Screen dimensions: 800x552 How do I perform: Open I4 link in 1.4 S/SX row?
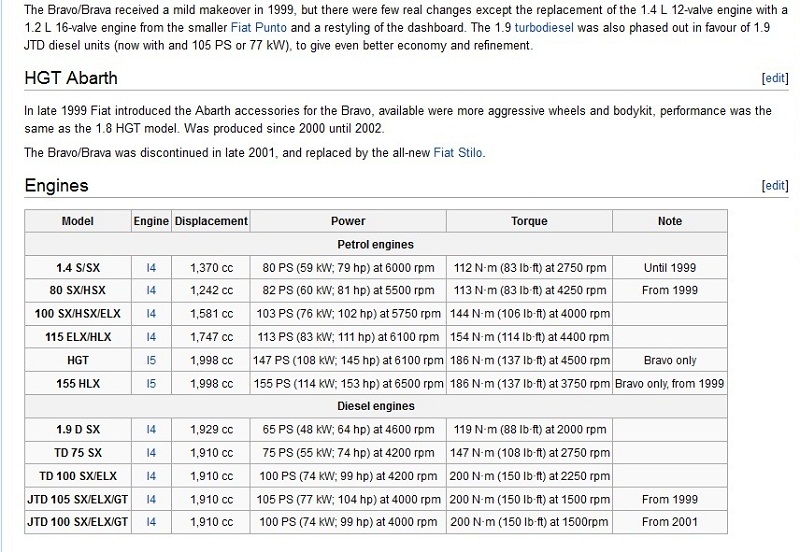(x=151, y=268)
